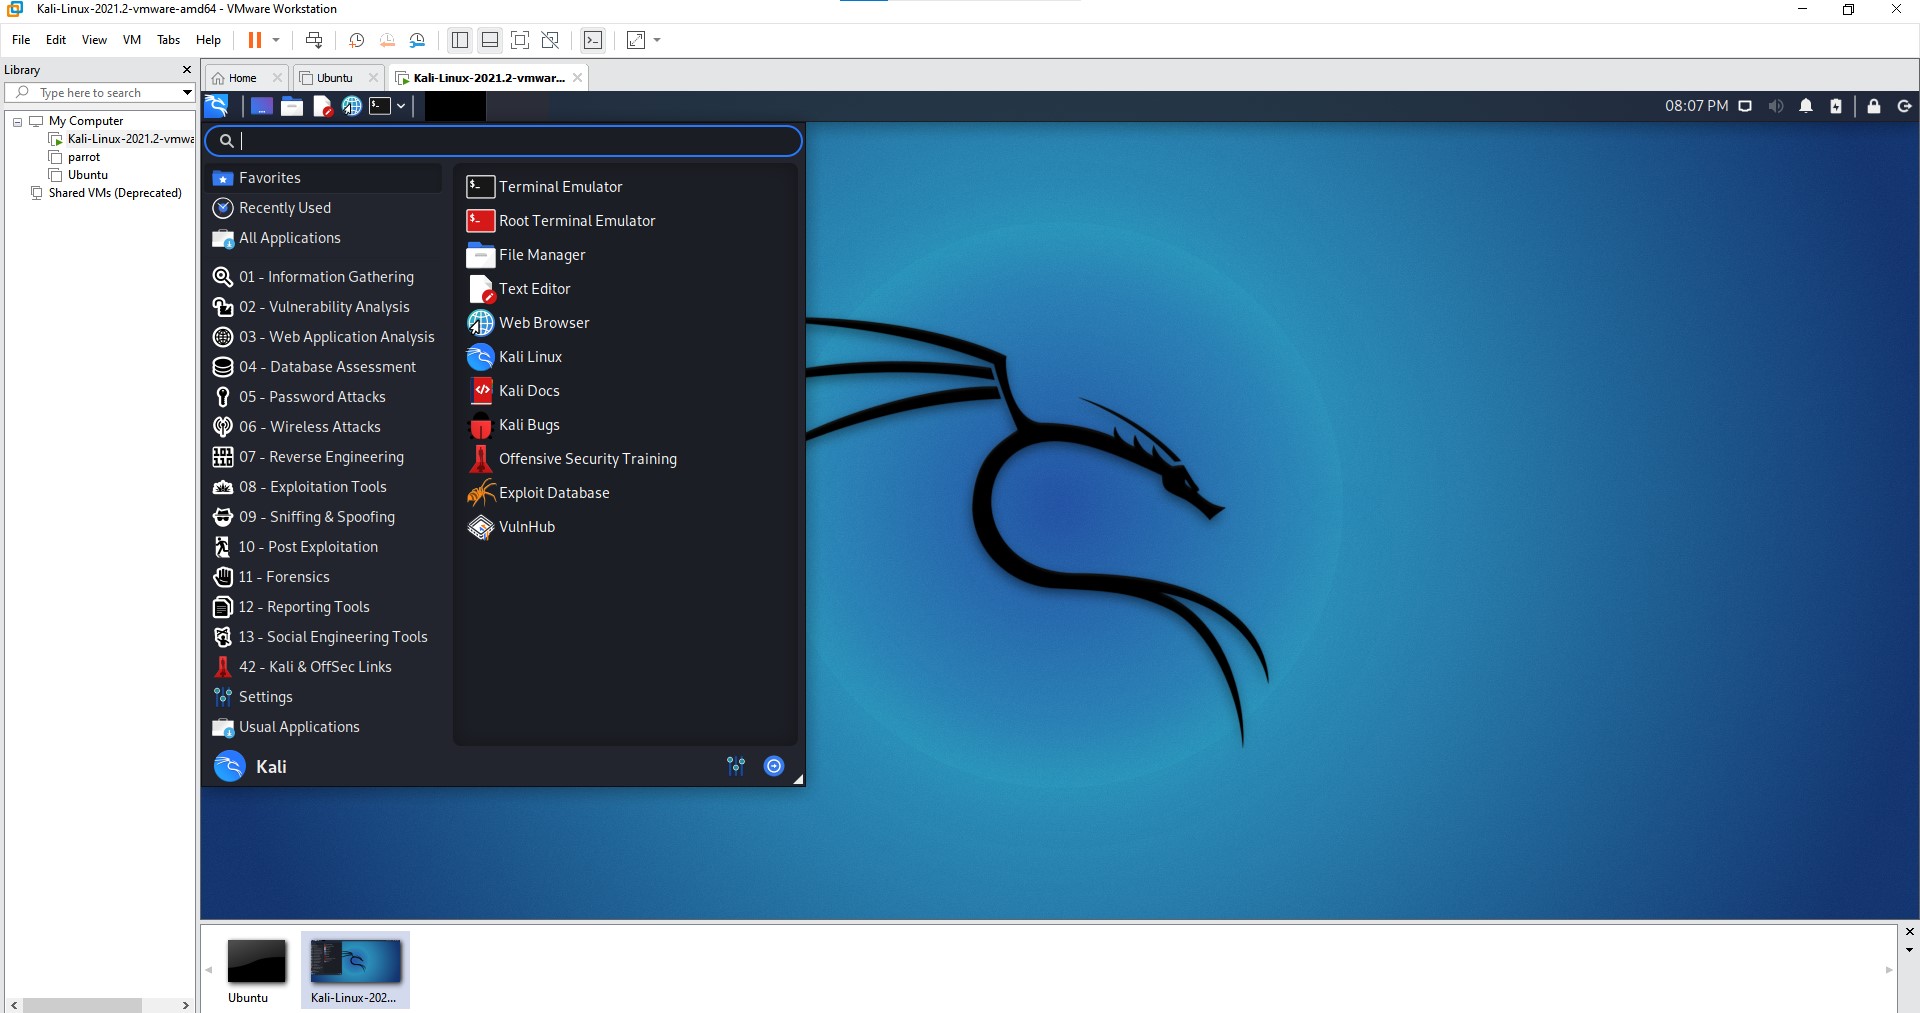
Task: Click the blue log out button in Kali menu
Action: (x=774, y=766)
